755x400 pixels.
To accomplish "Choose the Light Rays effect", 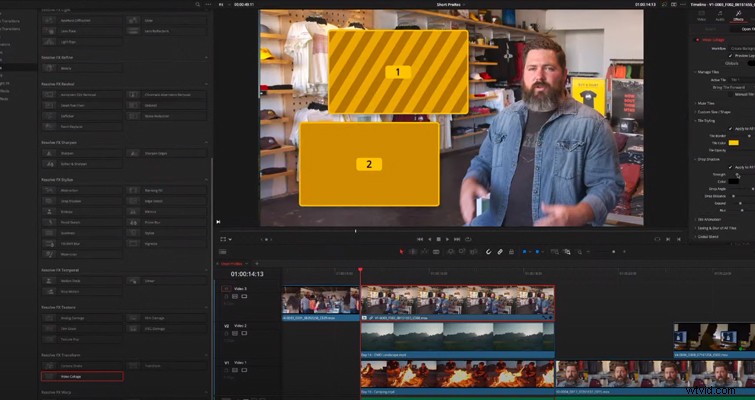I will coord(82,41).
